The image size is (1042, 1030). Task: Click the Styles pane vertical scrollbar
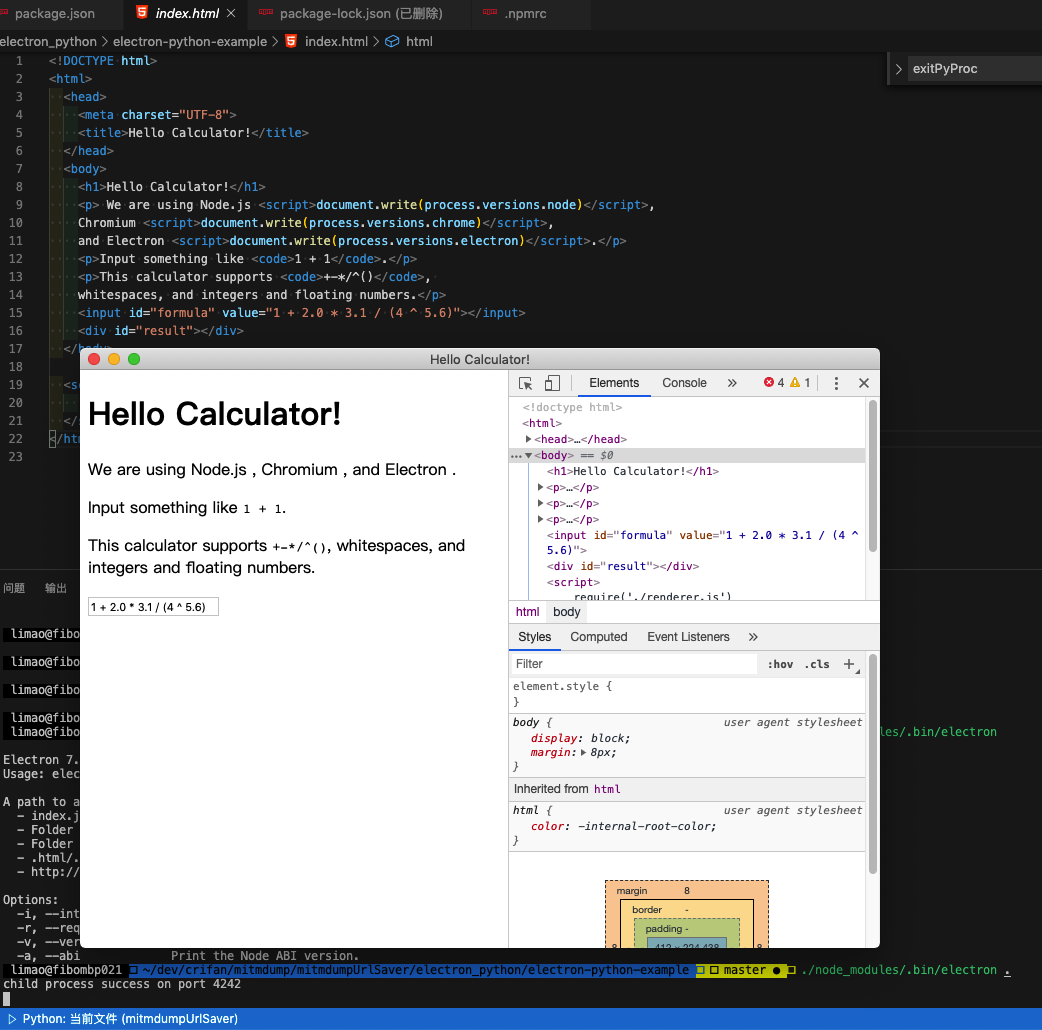[873, 764]
